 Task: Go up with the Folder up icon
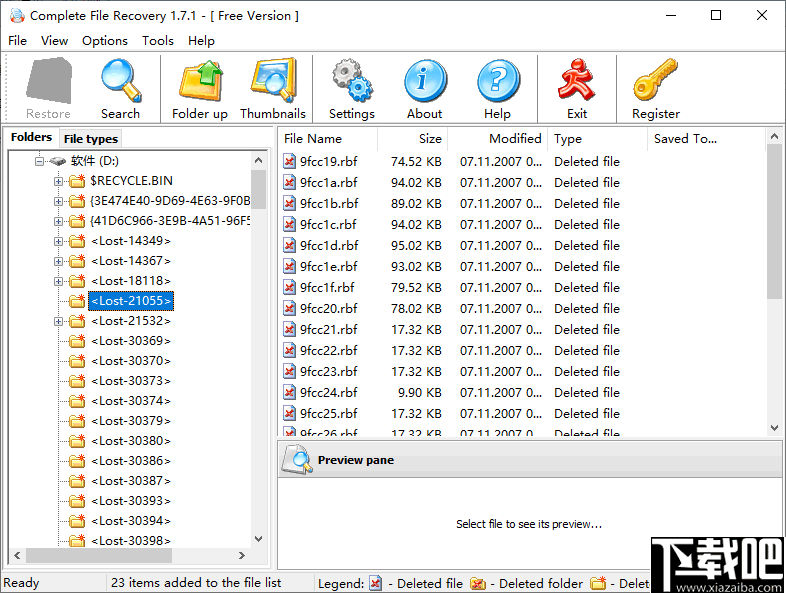coord(201,81)
